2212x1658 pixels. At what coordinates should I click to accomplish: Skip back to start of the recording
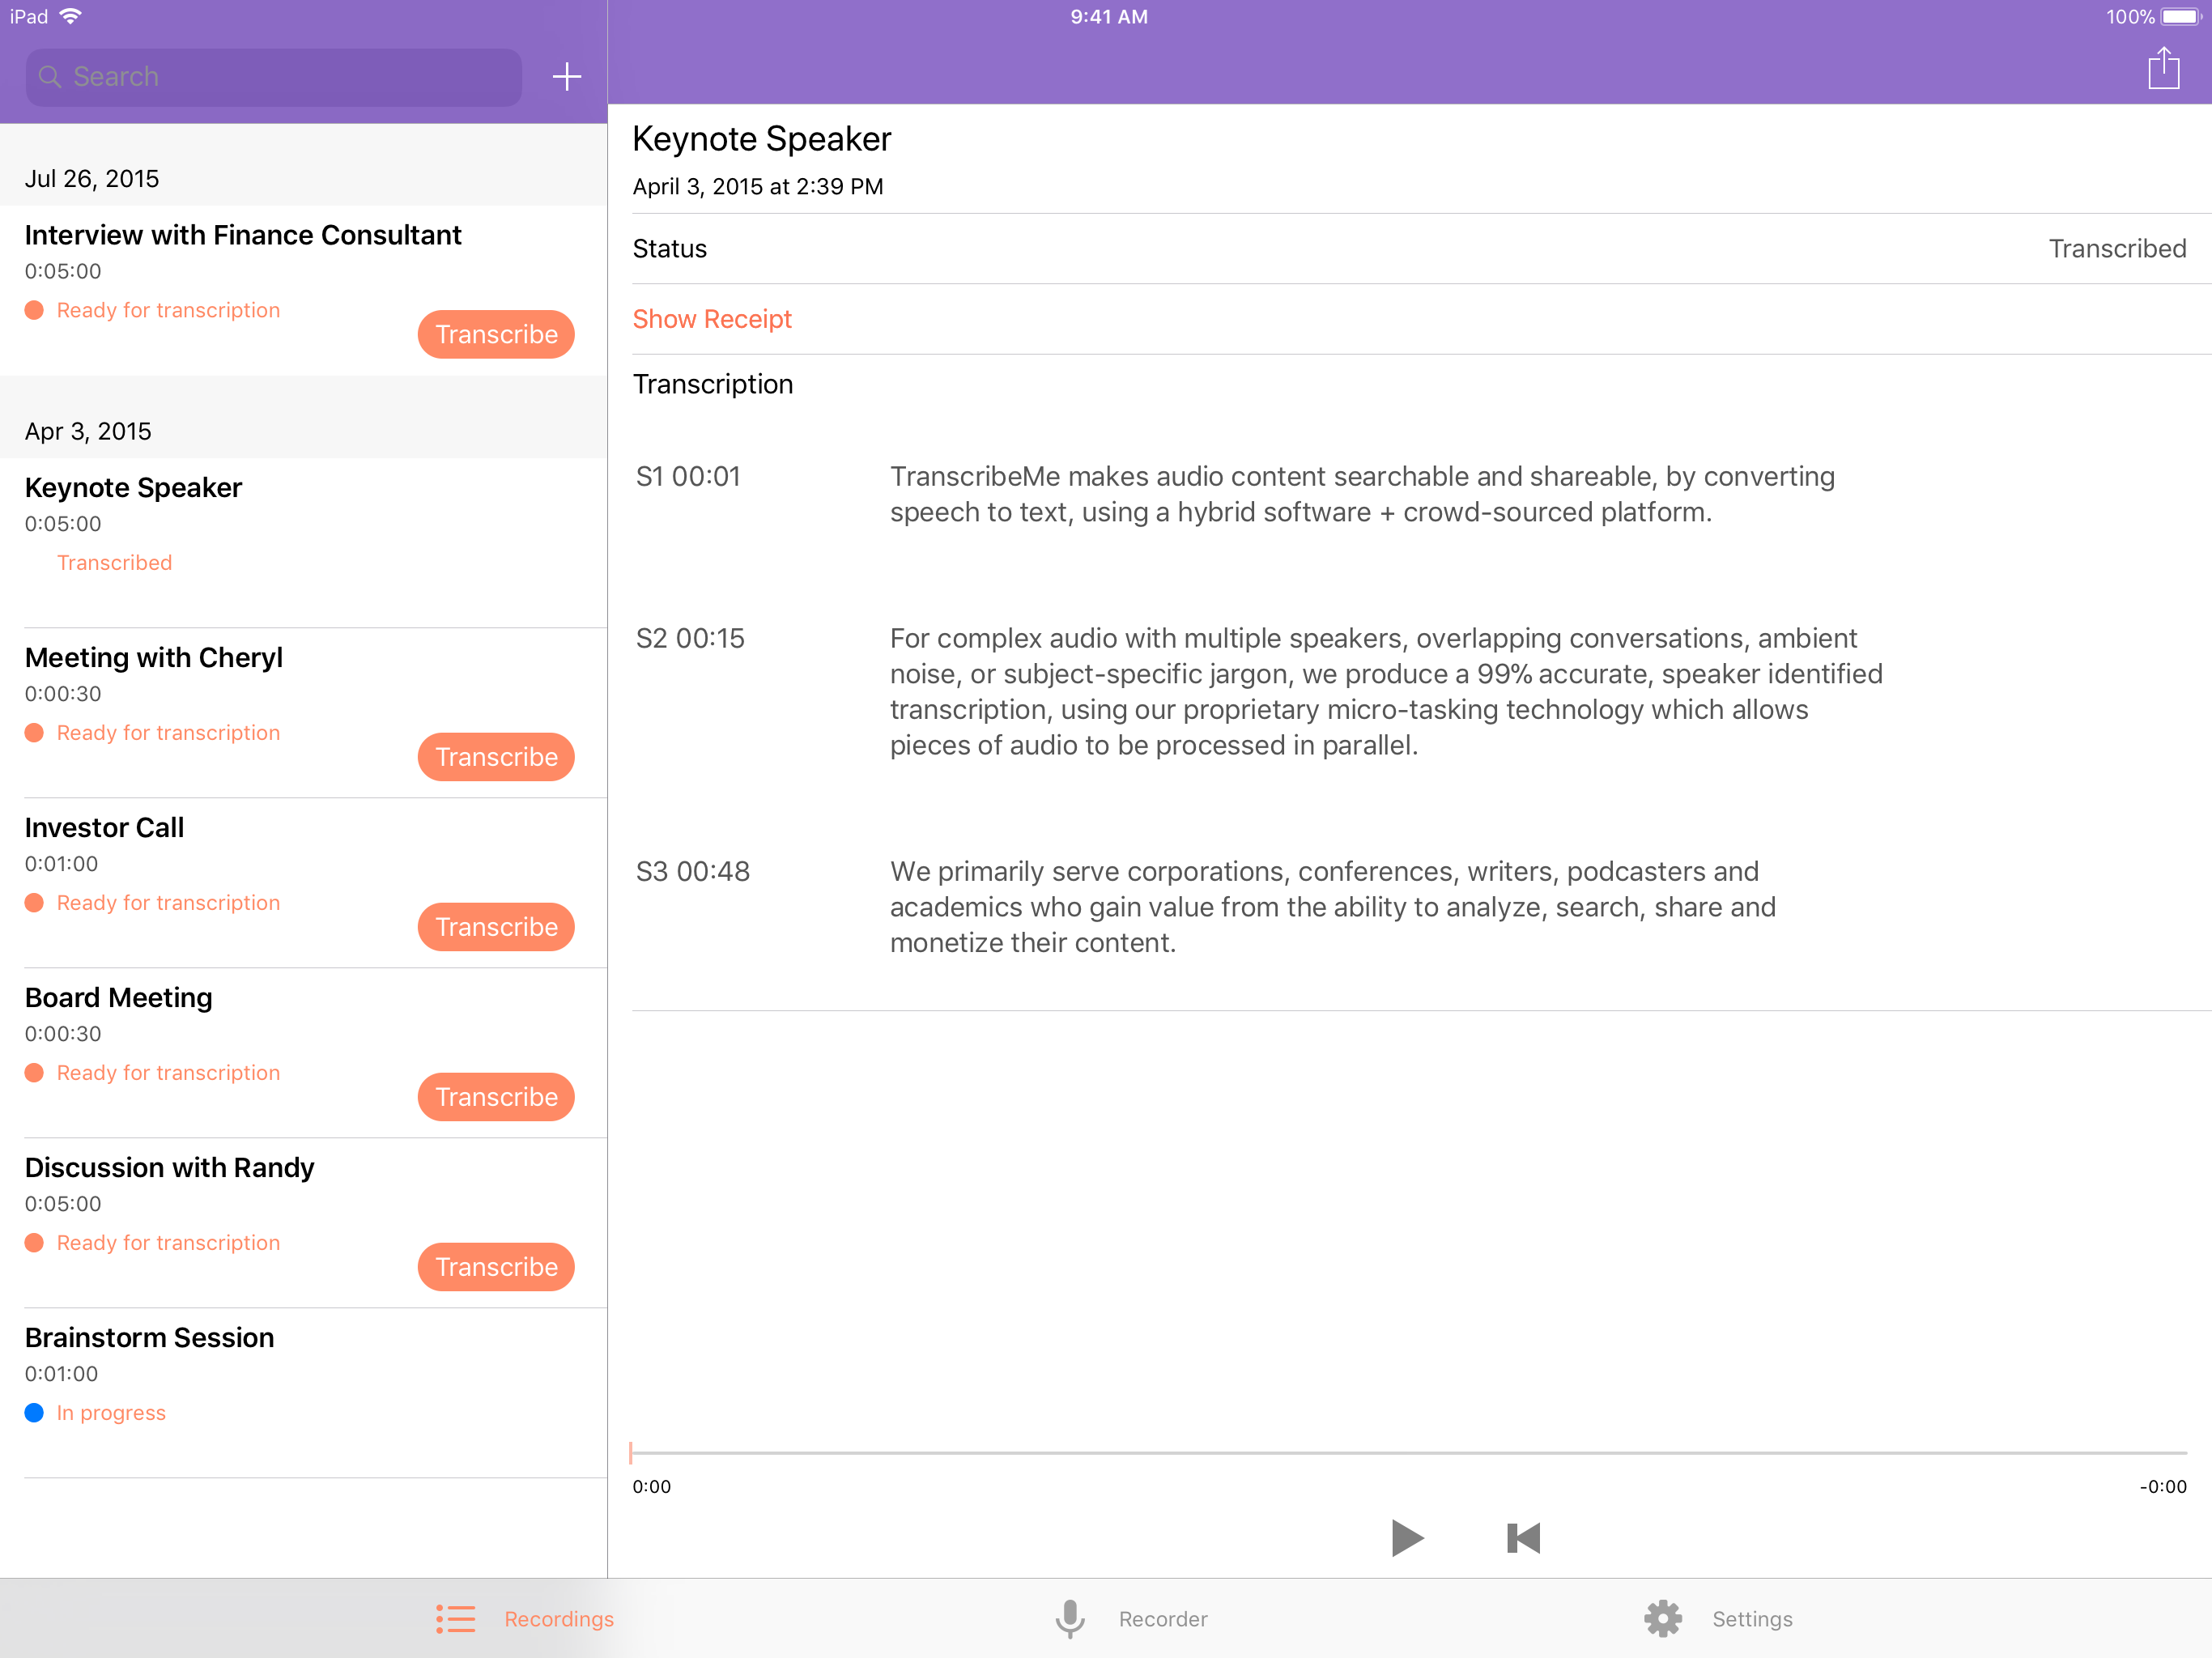click(x=1523, y=1537)
